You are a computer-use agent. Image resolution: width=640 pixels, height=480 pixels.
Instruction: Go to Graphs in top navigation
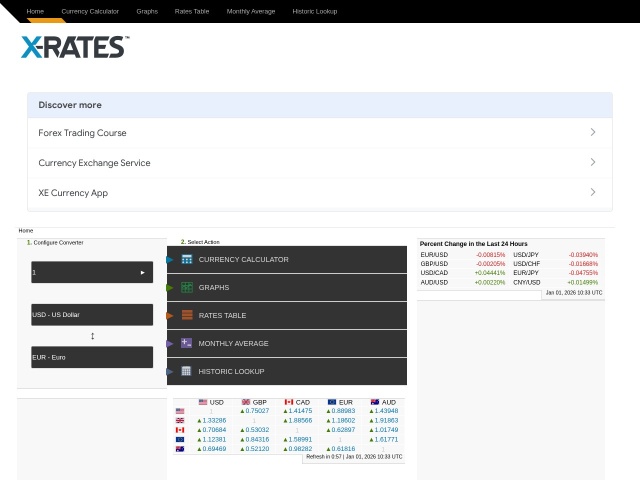coord(147,11)
